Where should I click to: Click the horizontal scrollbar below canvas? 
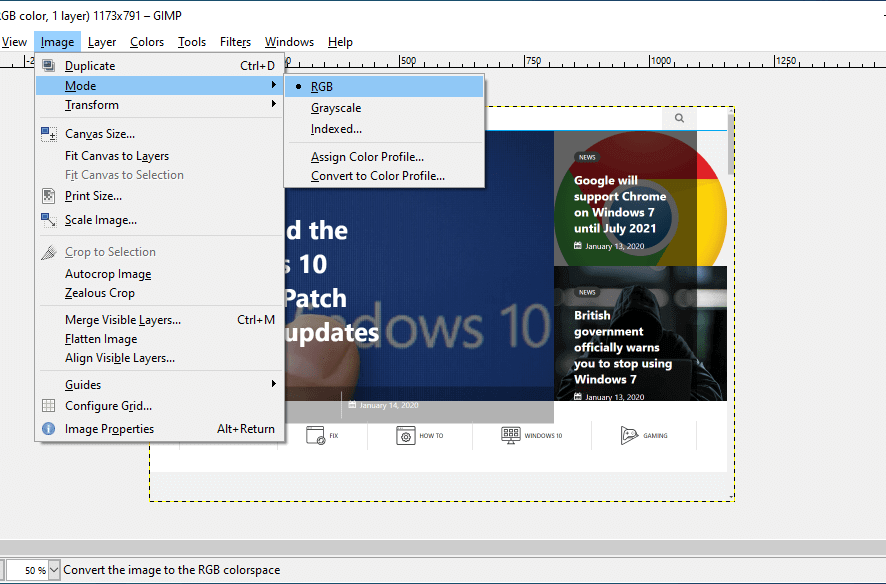[443, 547]
